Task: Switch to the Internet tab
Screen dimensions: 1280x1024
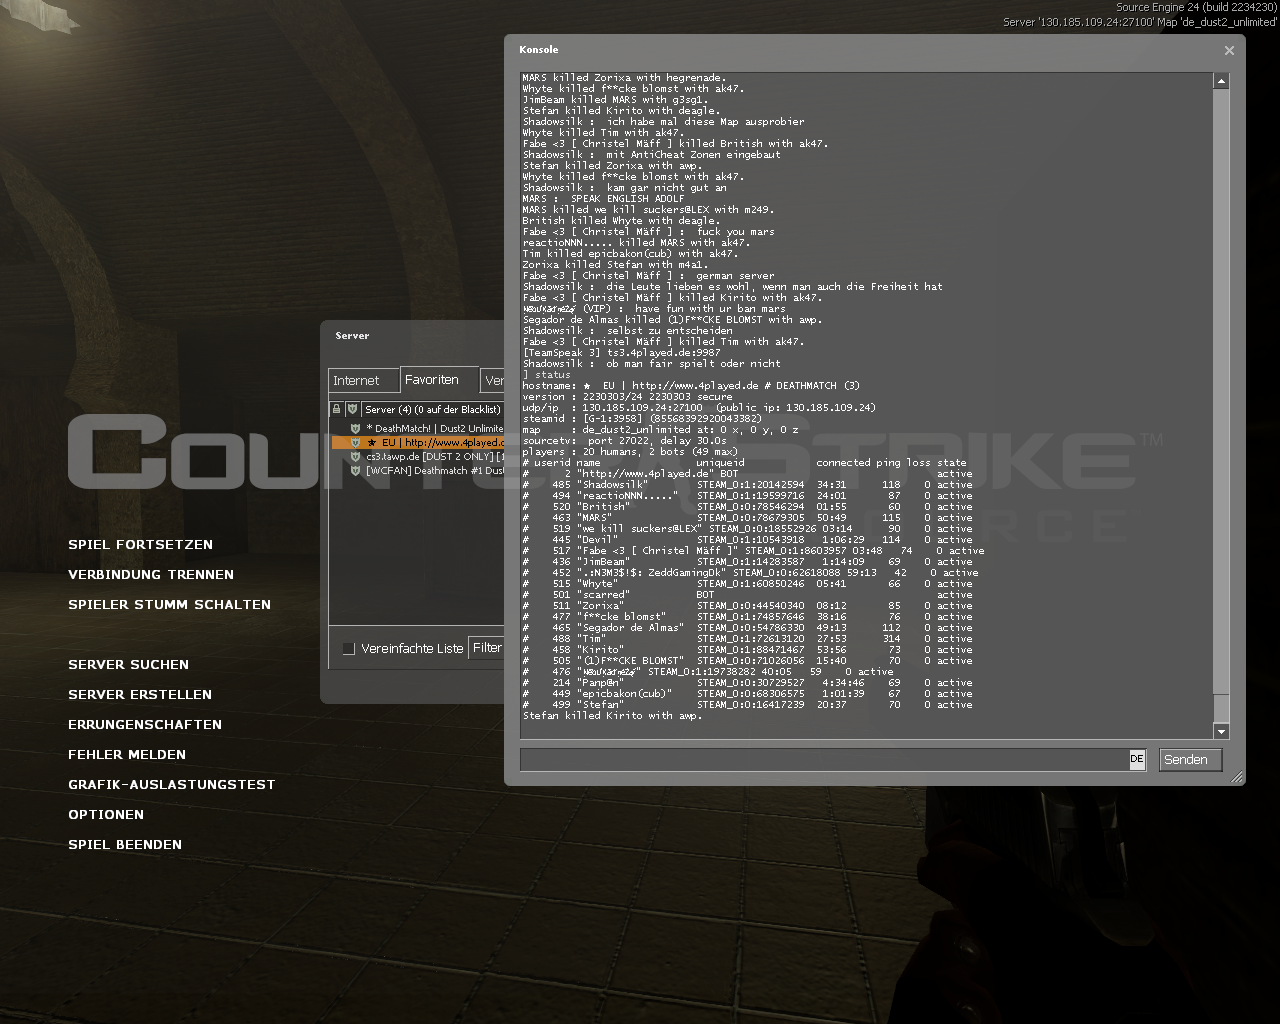Action: [357, 381]
